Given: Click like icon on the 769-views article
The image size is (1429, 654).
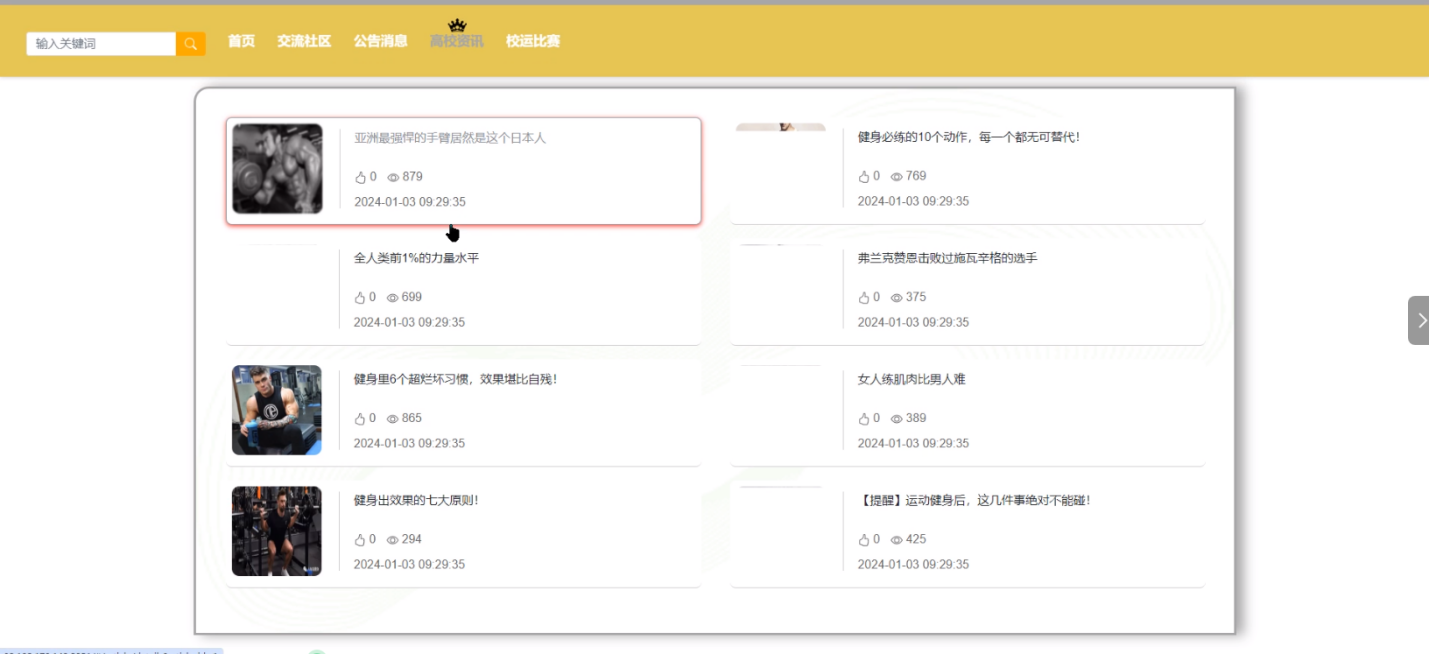Looking at the screenshot, I should click(865, 176).
